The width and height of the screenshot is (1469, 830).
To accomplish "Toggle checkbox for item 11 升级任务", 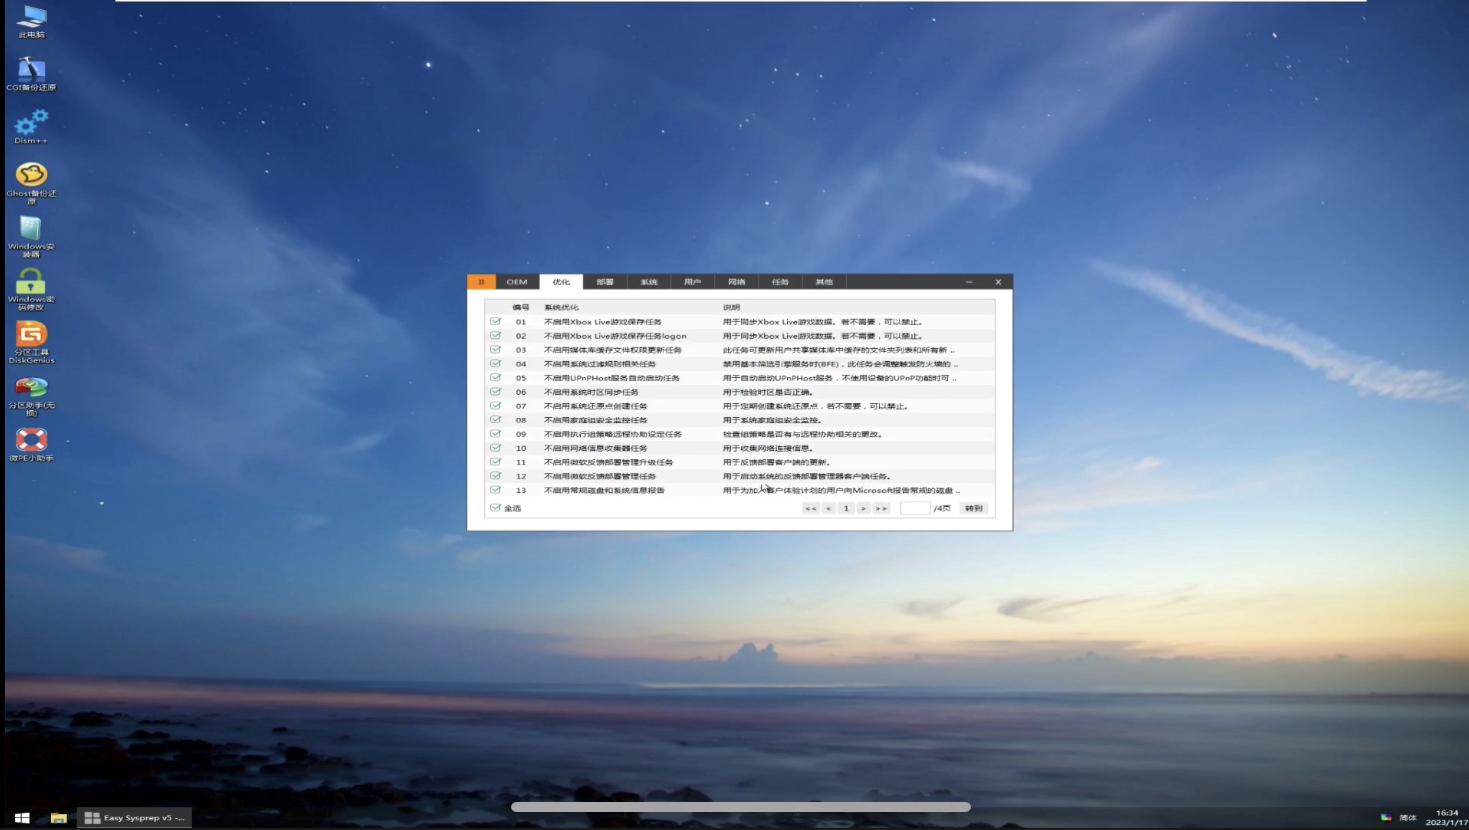I will click(495, 462).
